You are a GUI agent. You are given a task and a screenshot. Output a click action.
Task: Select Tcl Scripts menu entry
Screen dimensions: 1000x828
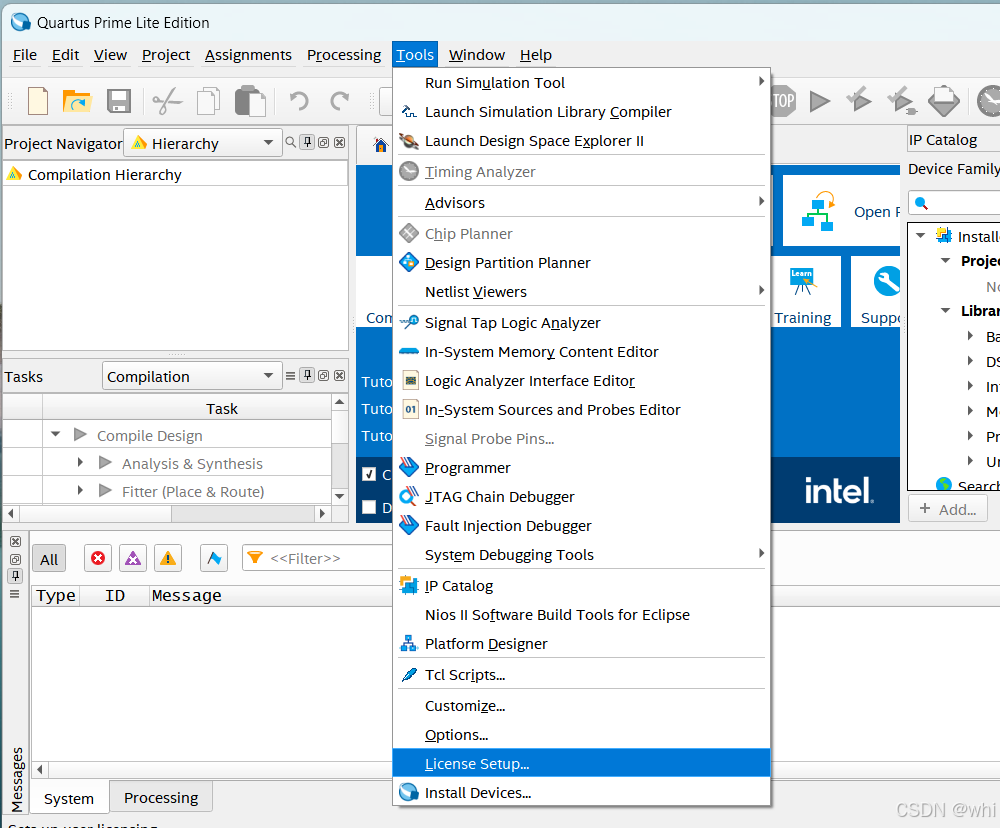581,674
